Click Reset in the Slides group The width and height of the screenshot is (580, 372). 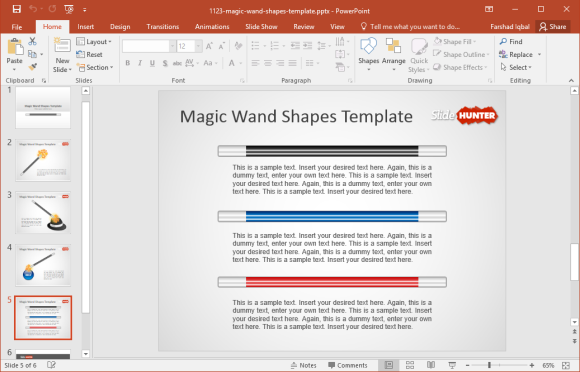click(x=90, y=54)
